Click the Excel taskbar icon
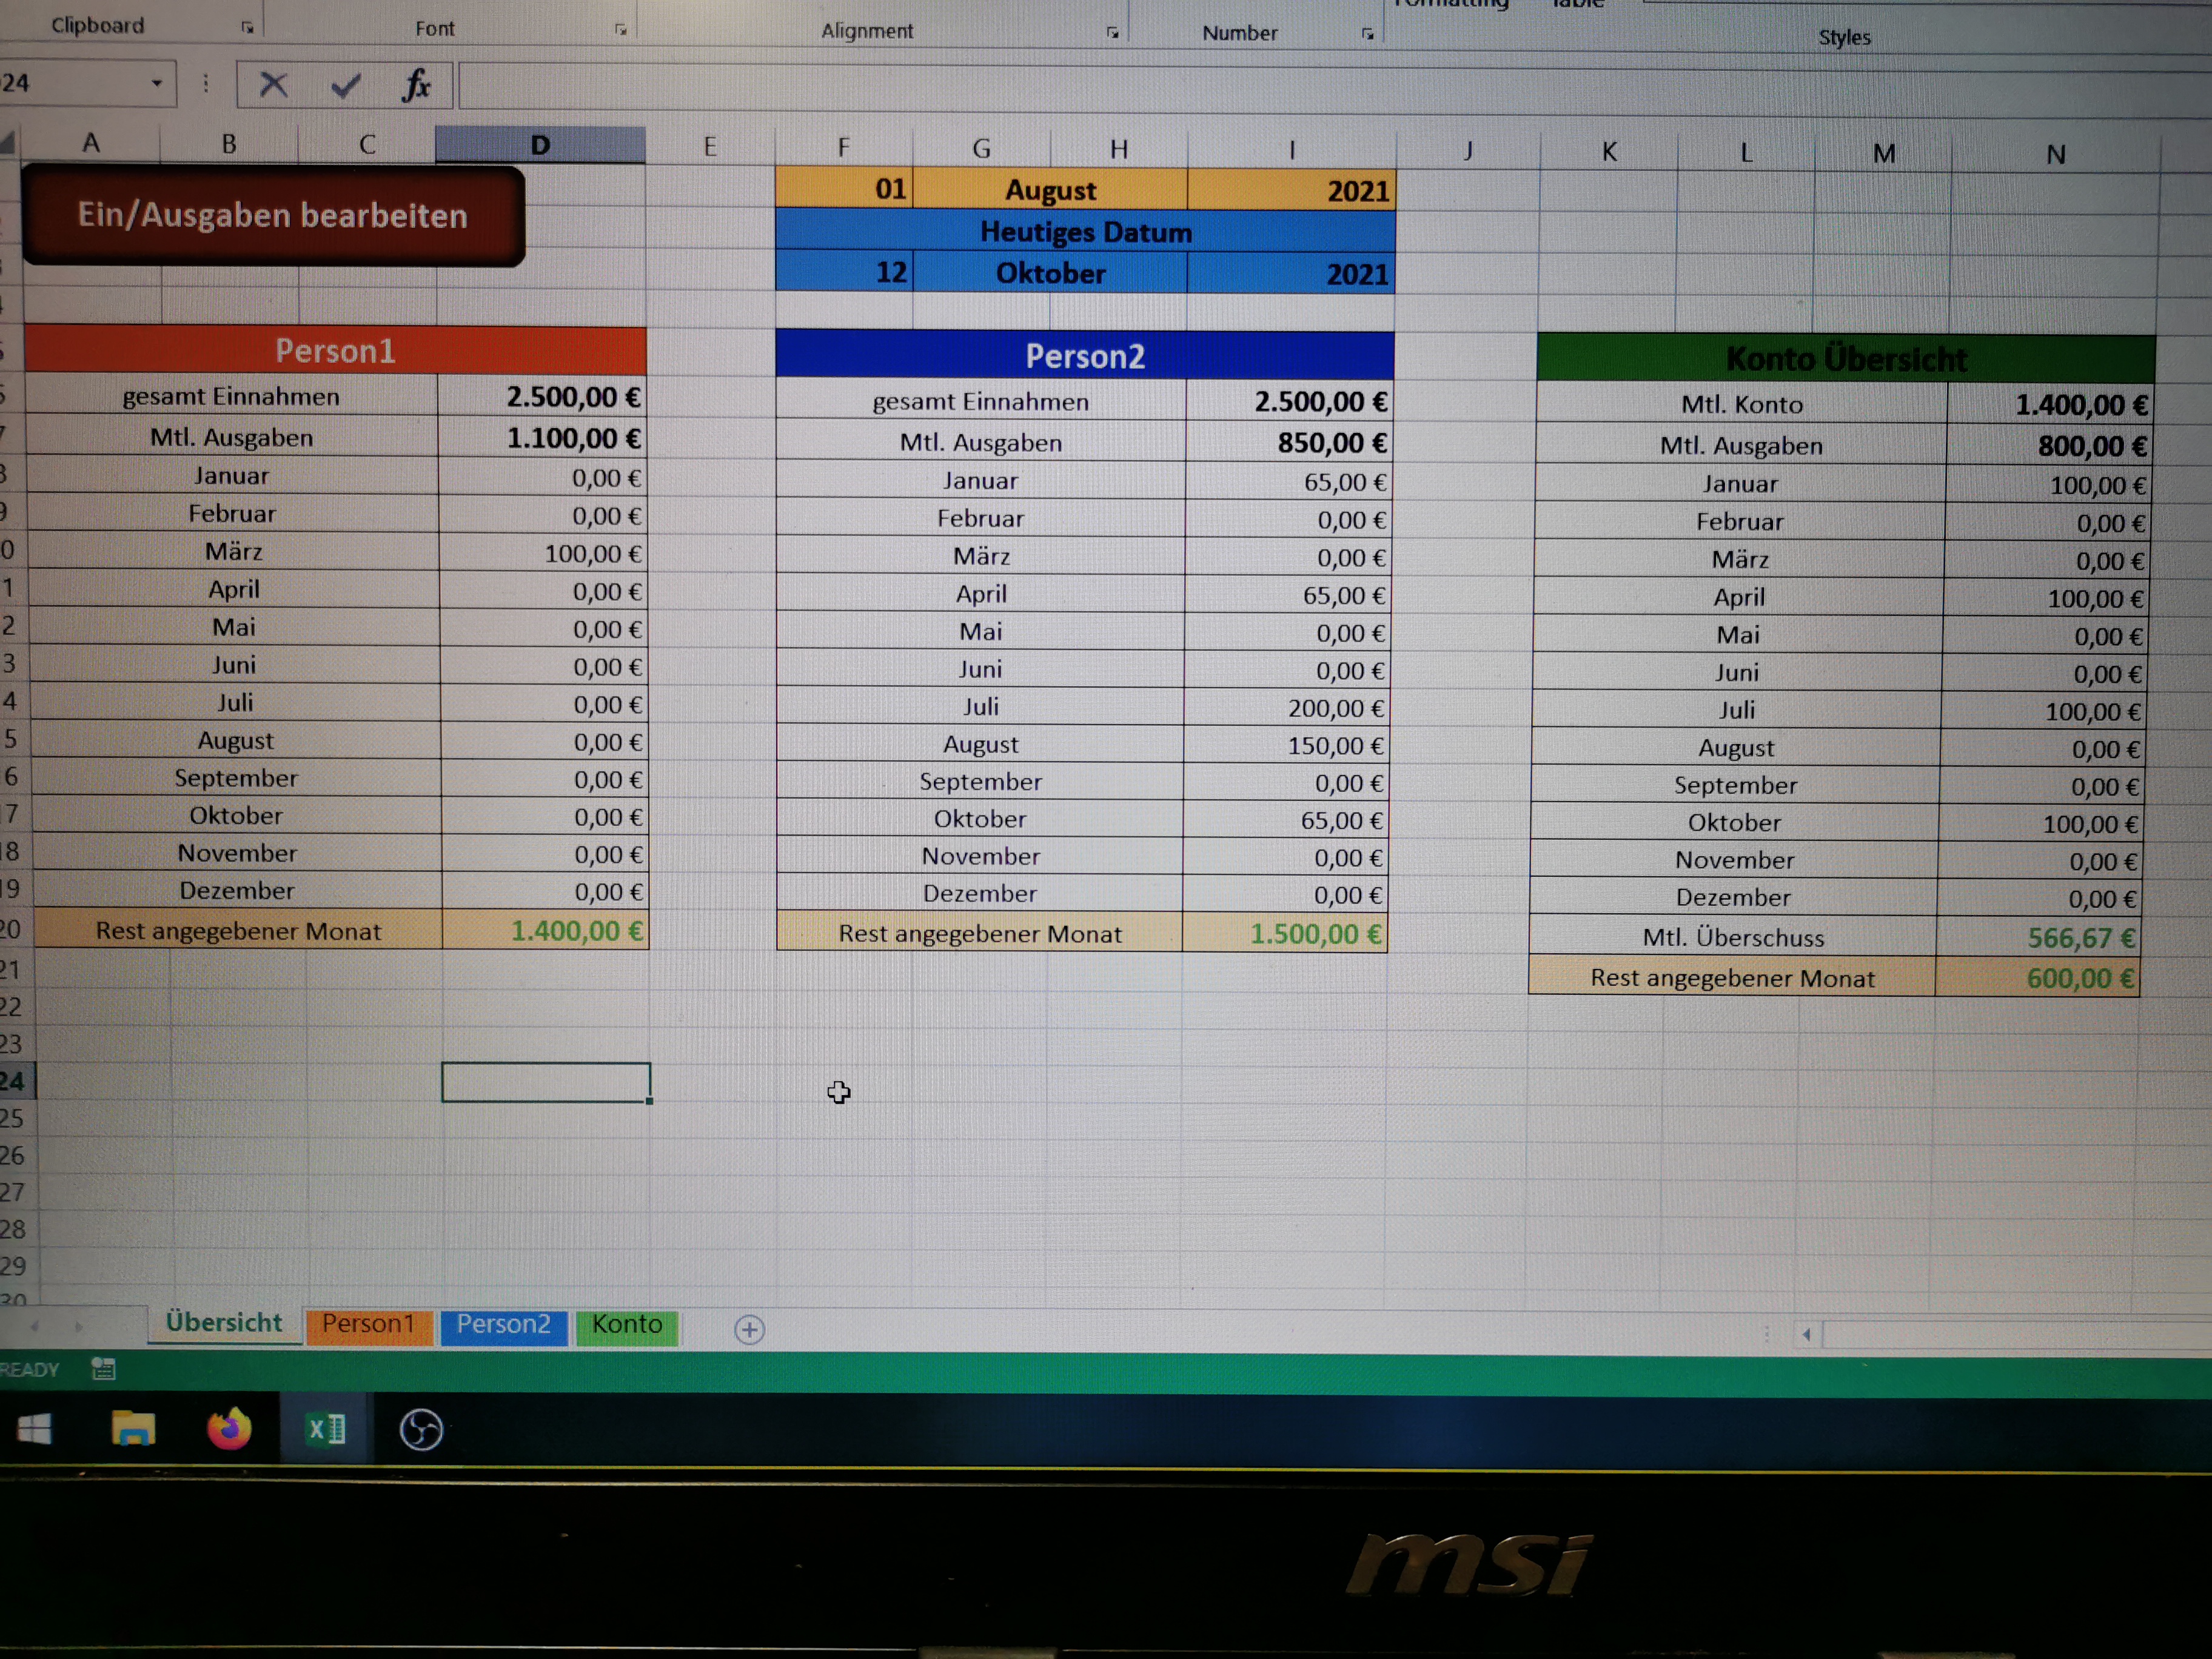This screenshot has width=2212, height=1659. click(x=326, y=1429)
